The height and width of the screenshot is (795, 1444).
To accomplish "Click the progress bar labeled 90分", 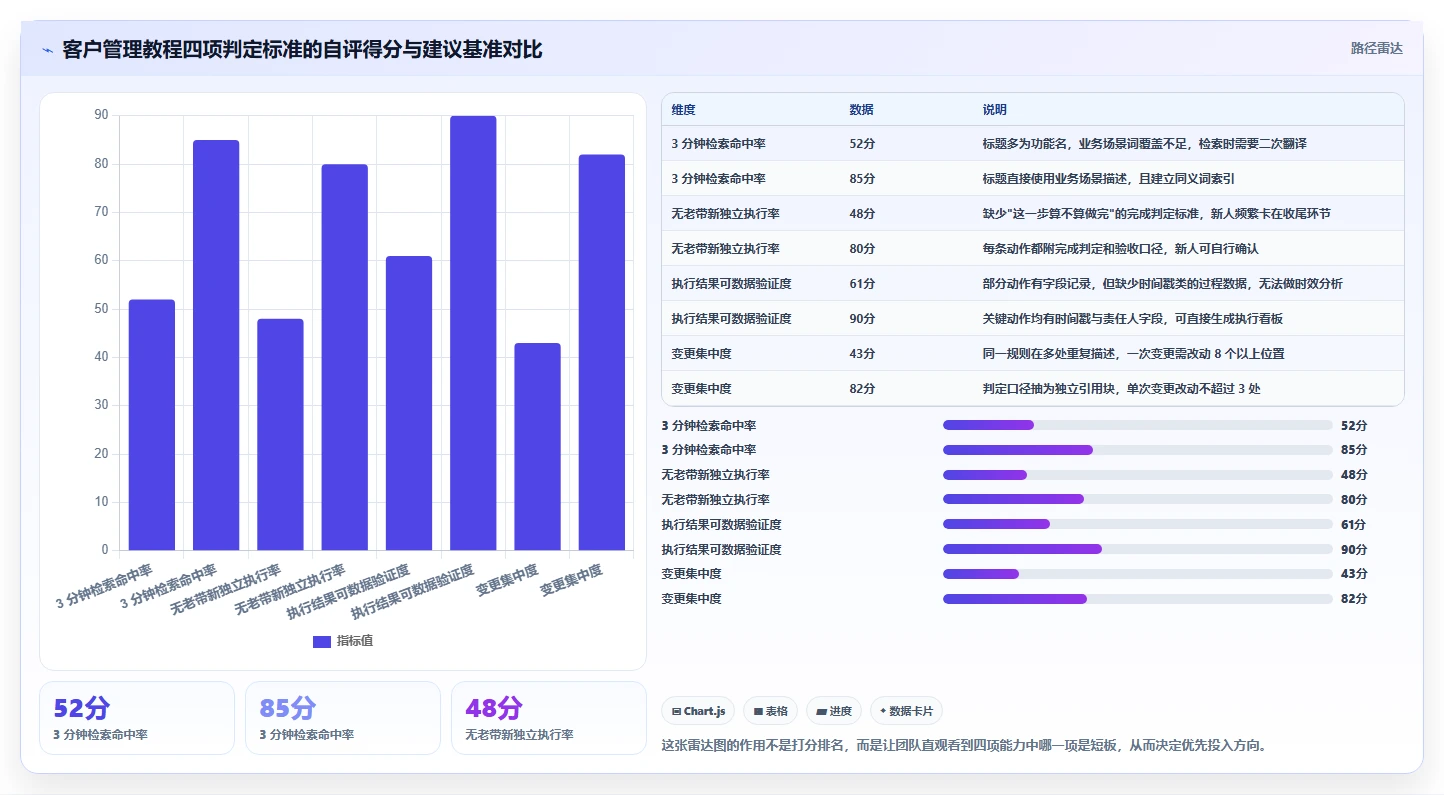I will click(x=1138, y=549).
